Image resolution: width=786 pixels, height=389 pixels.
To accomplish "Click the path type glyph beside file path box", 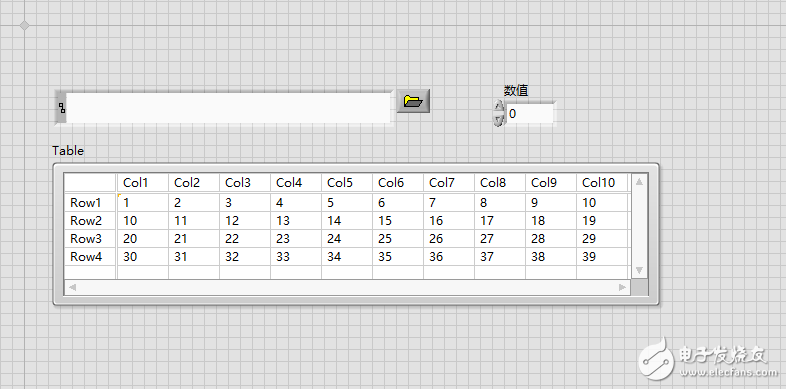I will point(62,107).
